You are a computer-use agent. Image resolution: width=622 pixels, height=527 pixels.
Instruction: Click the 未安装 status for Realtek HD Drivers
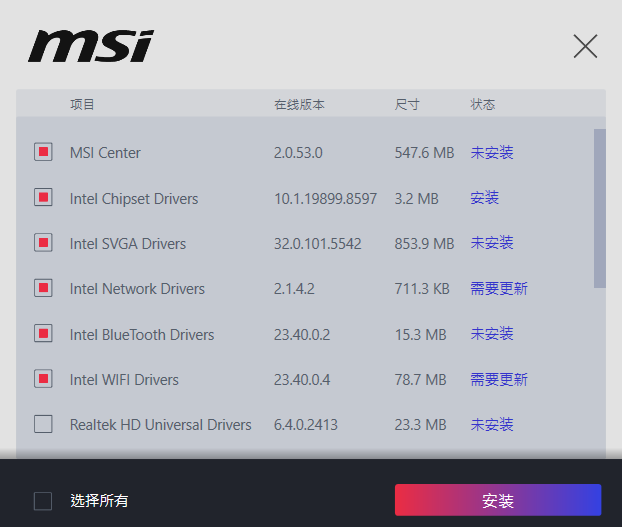click(x=492, y=424)
